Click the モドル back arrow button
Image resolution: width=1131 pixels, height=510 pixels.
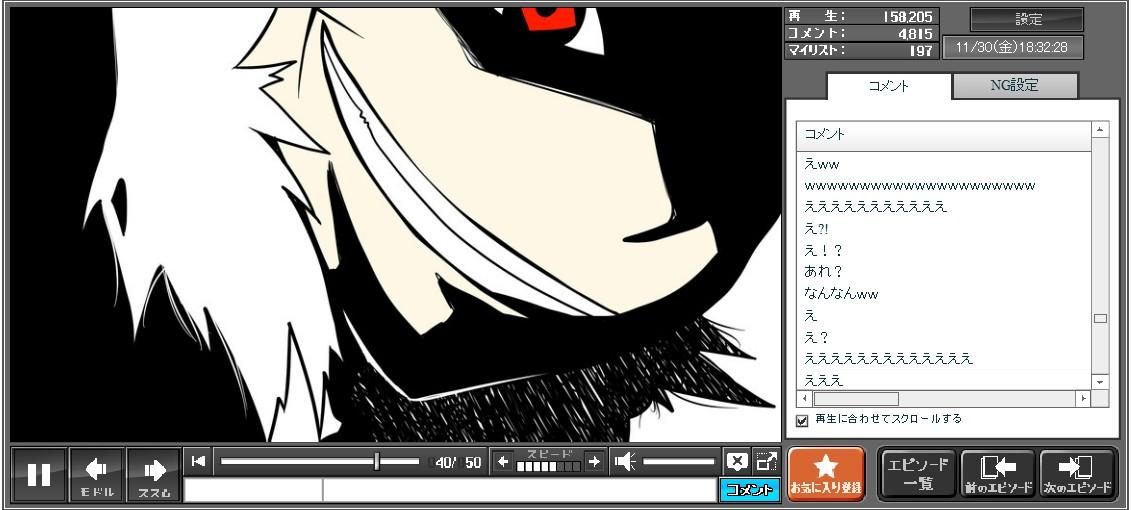[x=97, y=474]
